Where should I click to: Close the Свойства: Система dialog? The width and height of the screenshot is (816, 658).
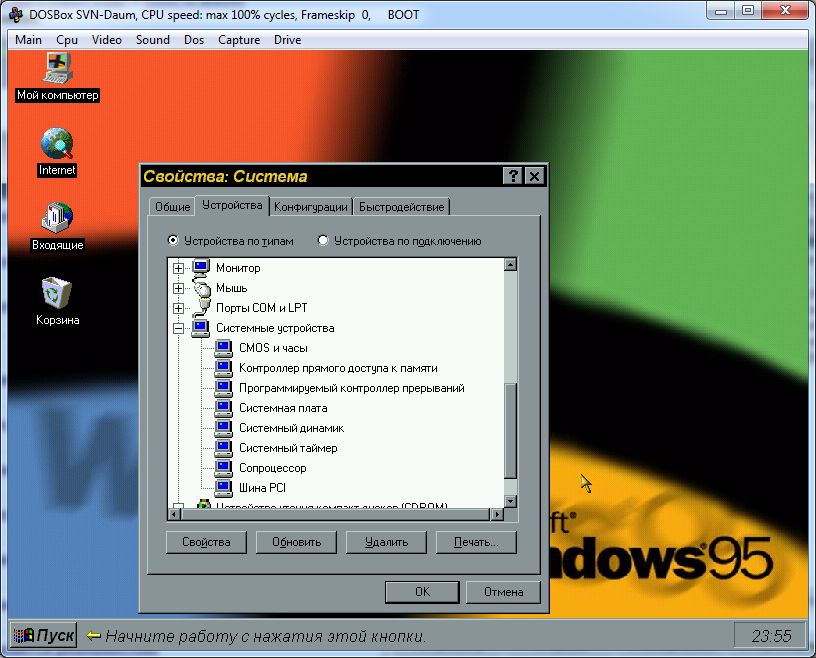pyautogui.click(x=534, y=176)
